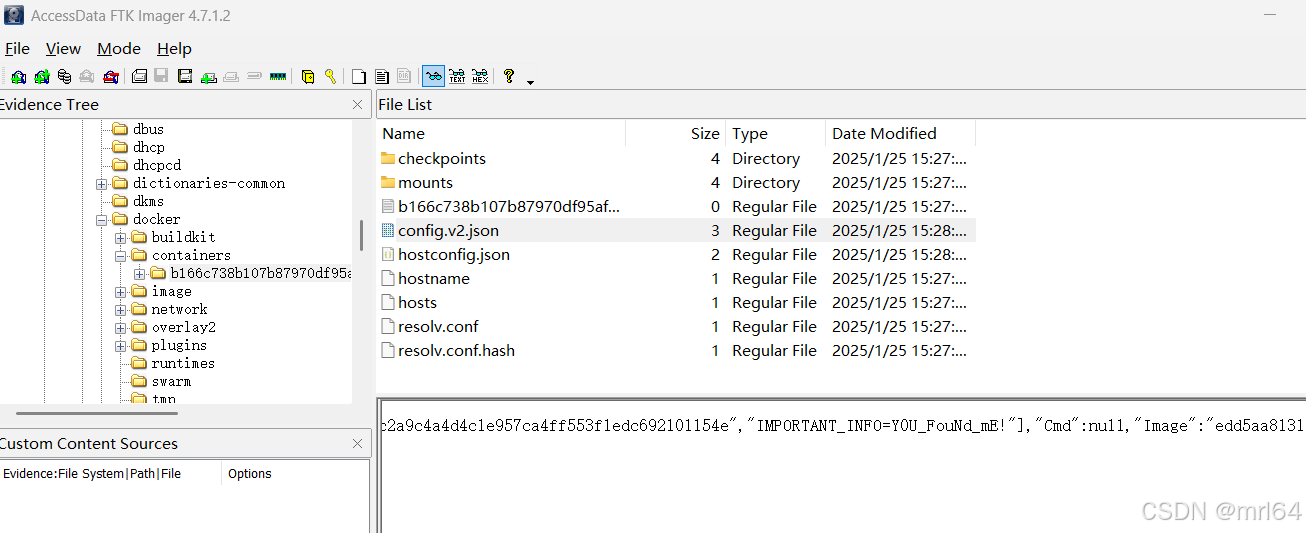Click the Export Logical Image AD1 icon
The image size is (1306, 533).
click(185, 76)
